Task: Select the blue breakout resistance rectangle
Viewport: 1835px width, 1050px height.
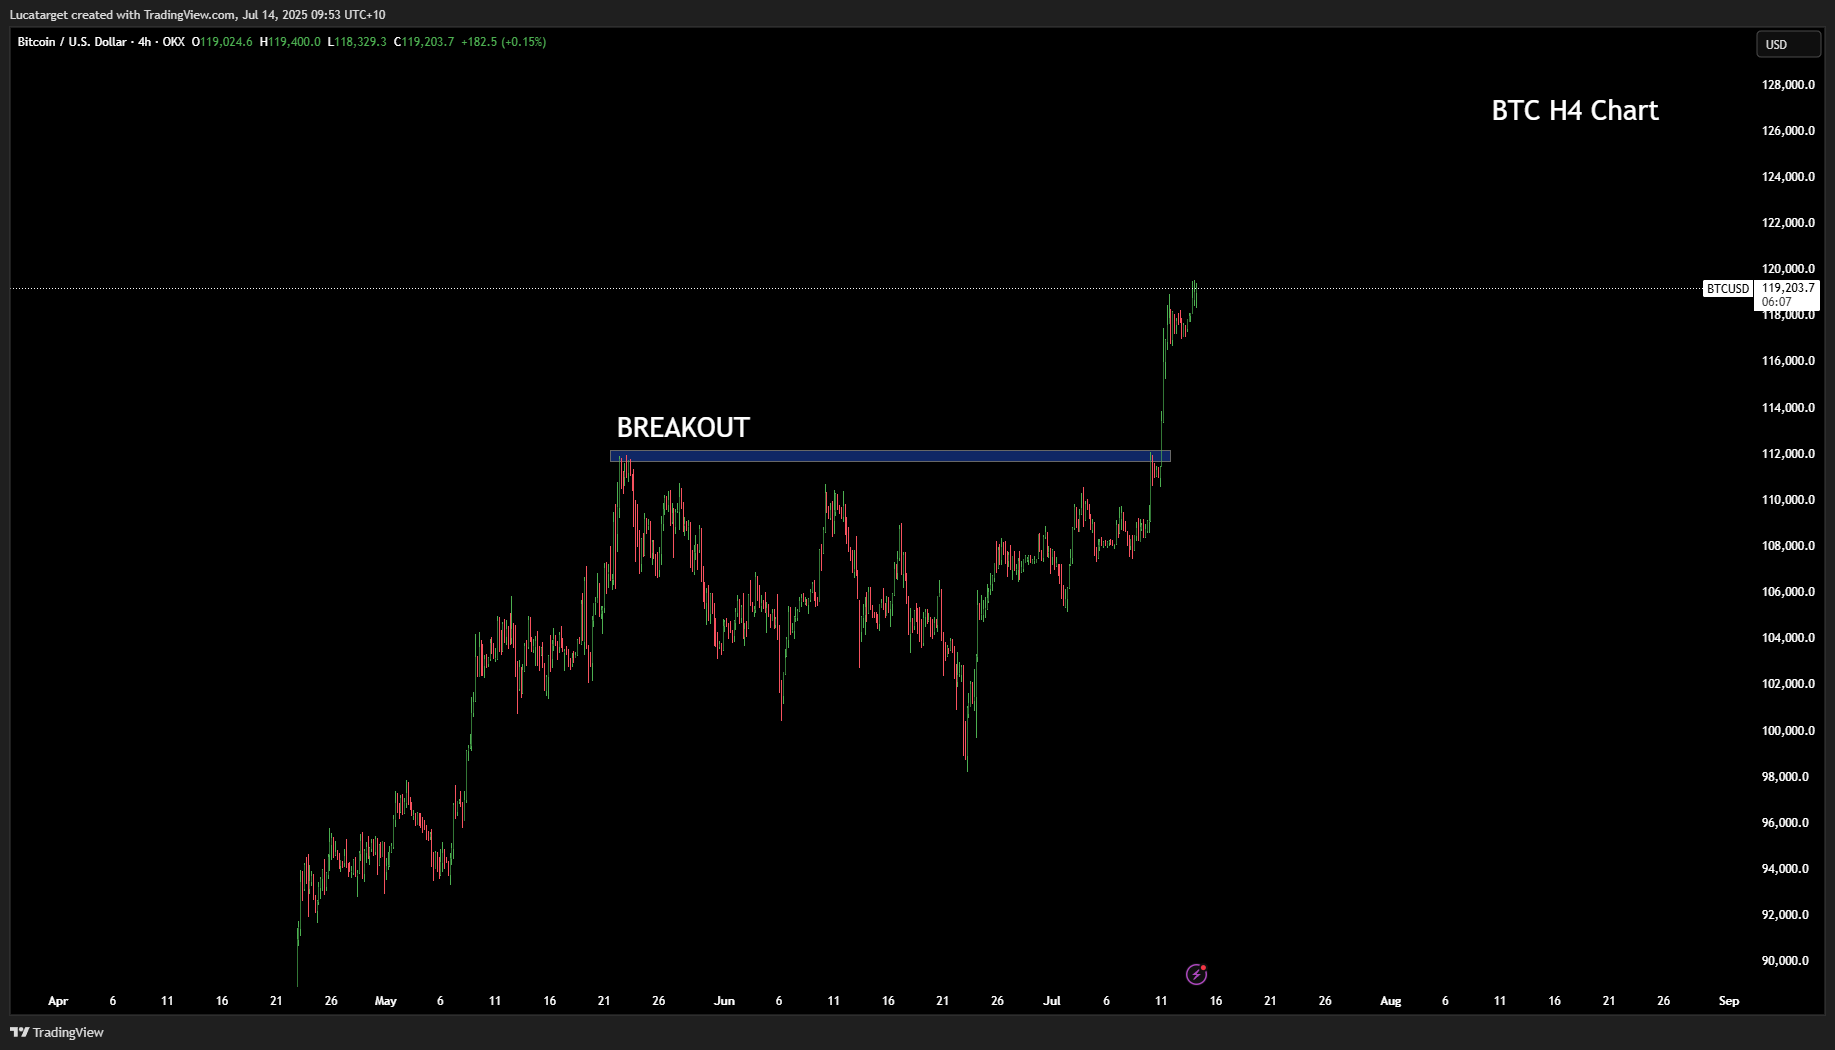Action: tap(890, 456)
